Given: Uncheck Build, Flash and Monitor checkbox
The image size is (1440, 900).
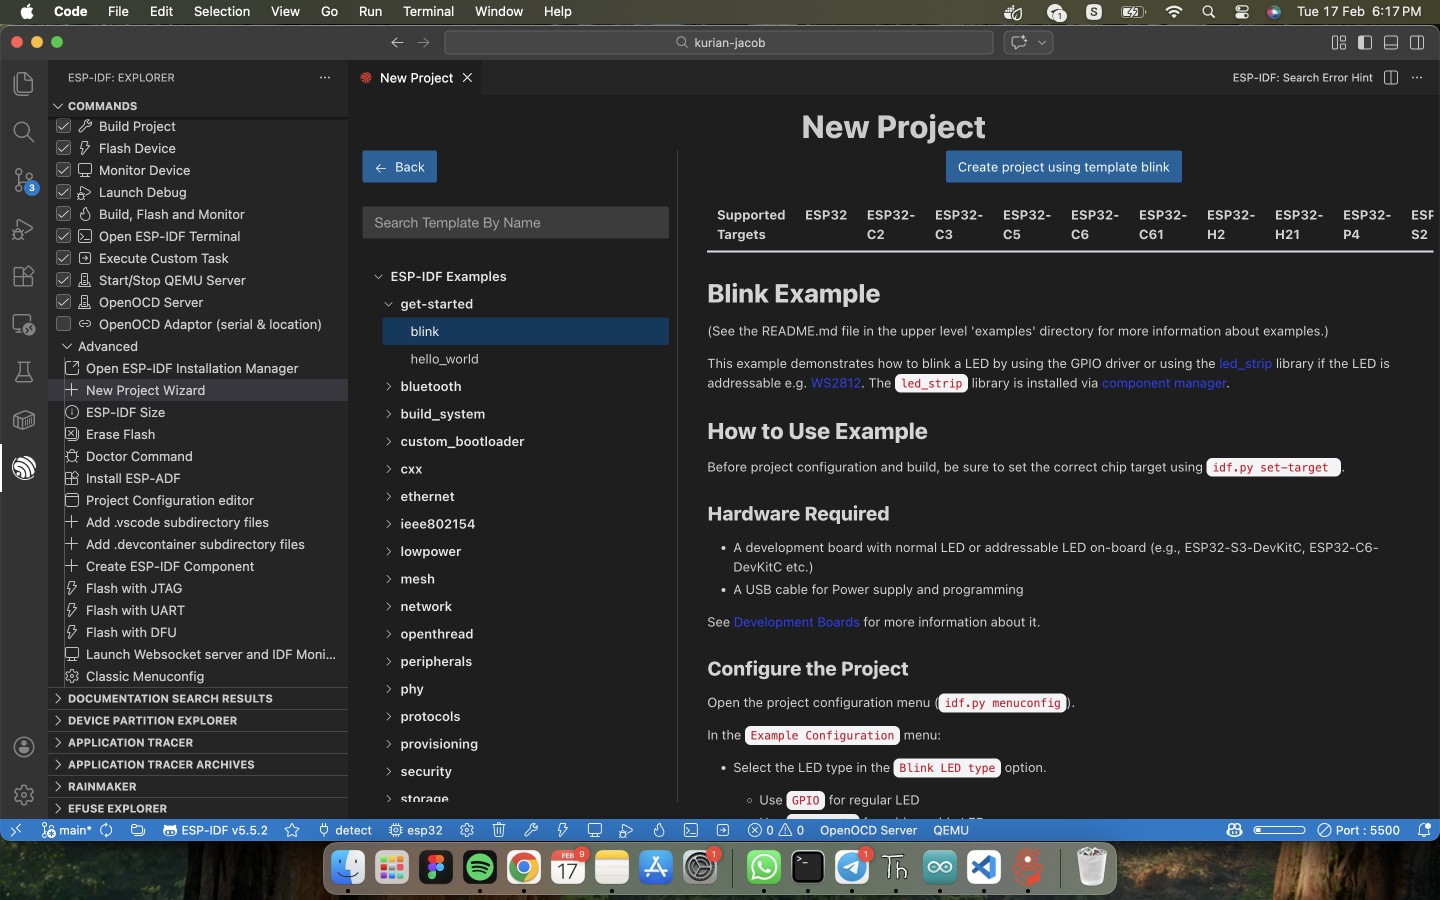Looking at the screenshot, I should pos(63,214).
